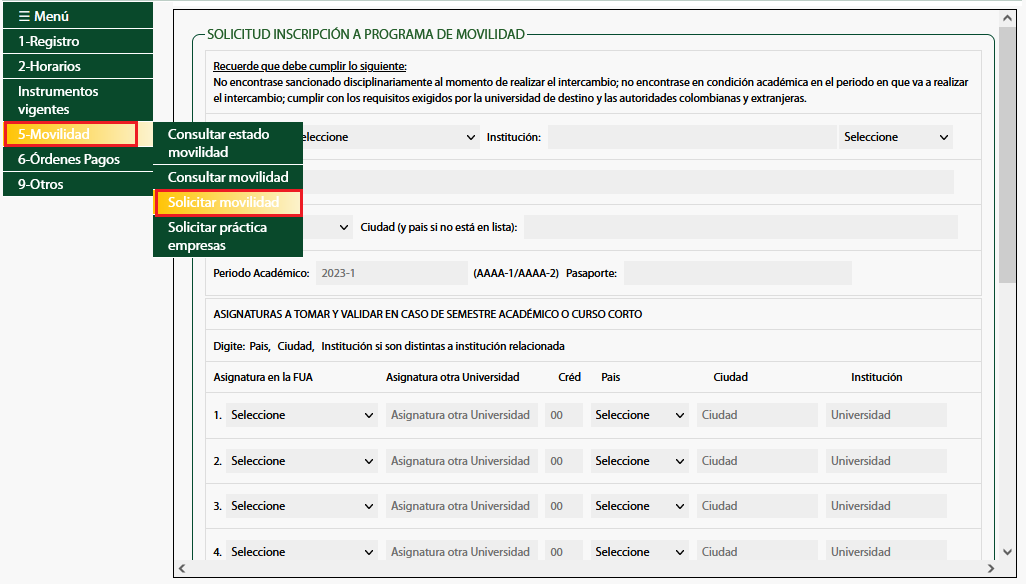The image size is (1026, 584).
Task: Open row 4 Asignatura en la FUA dropdown
Action: (302, 551)
